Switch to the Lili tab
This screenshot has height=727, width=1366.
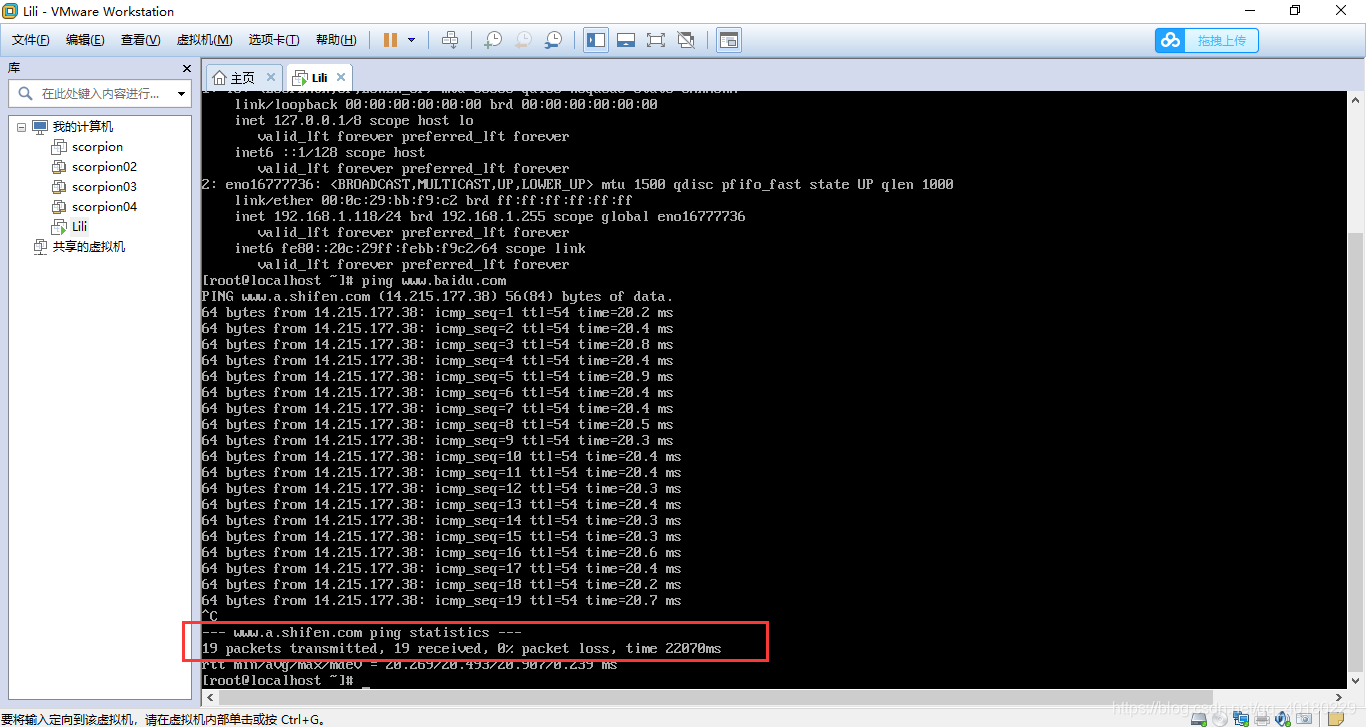[318, 77]
